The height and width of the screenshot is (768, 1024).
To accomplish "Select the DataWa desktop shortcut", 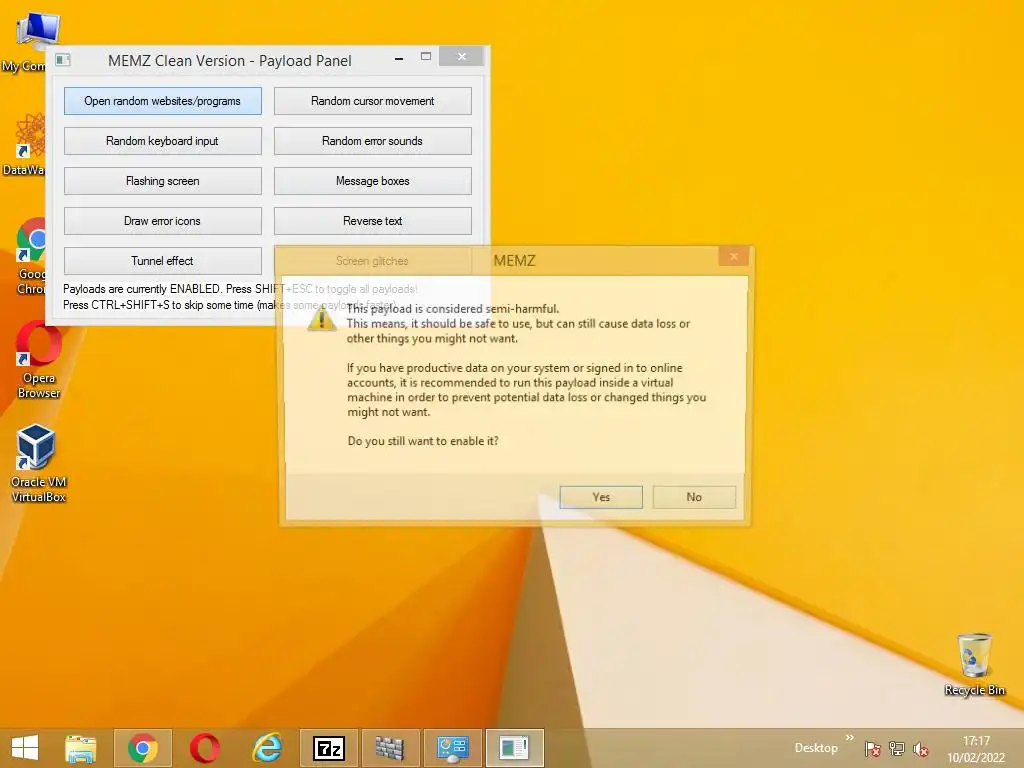I will [x=25, y=145].
